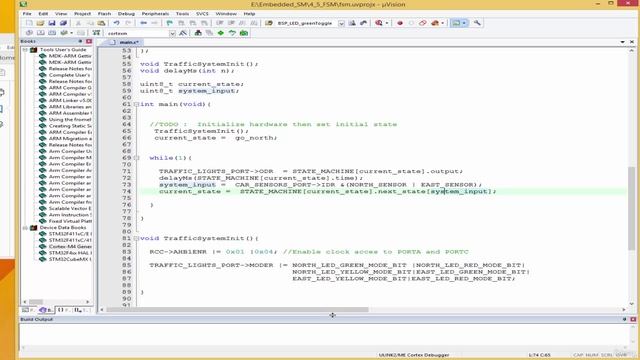Screen dimensions: 640x360
Task: Collapse the Tools User's Guide tree node
Action: (x=25, y=50)
